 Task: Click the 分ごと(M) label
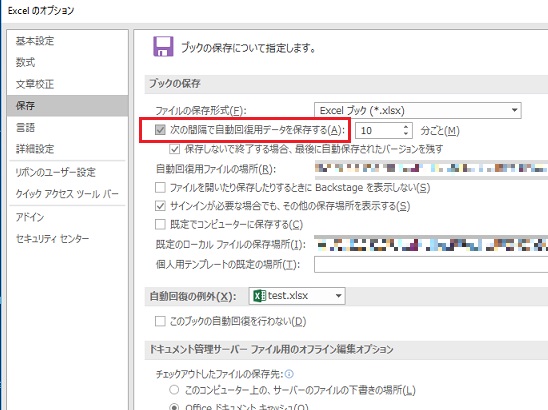(x=440, y=131)
